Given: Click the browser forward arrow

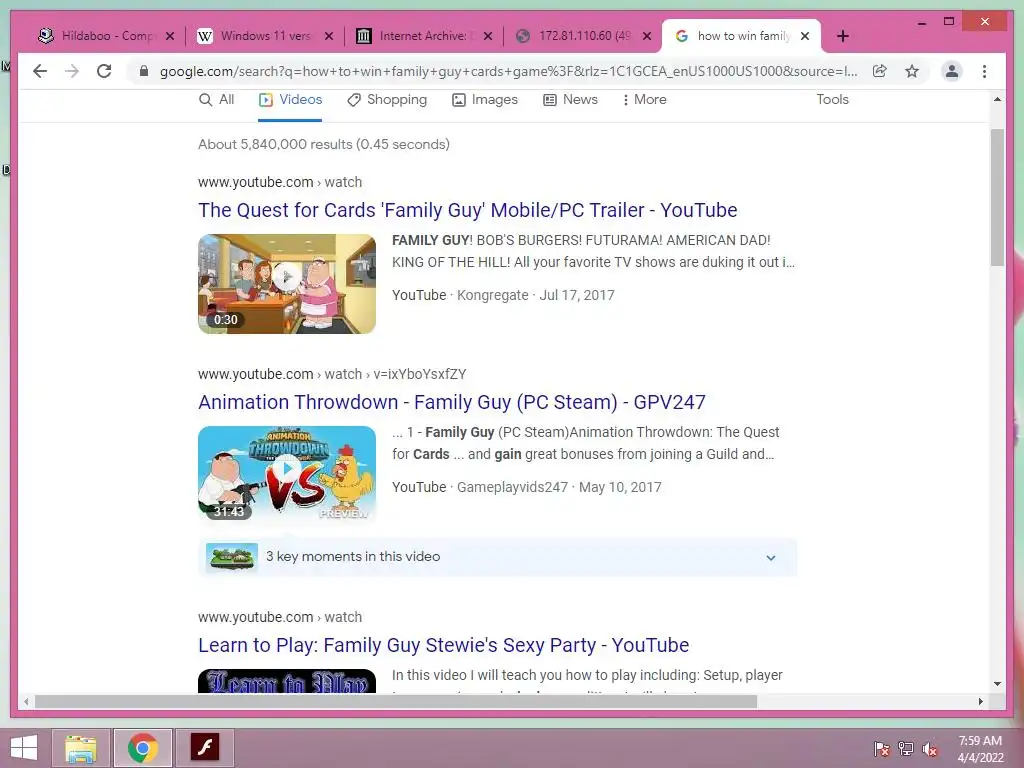Looking at the screenshot, I should coord(72,71).
